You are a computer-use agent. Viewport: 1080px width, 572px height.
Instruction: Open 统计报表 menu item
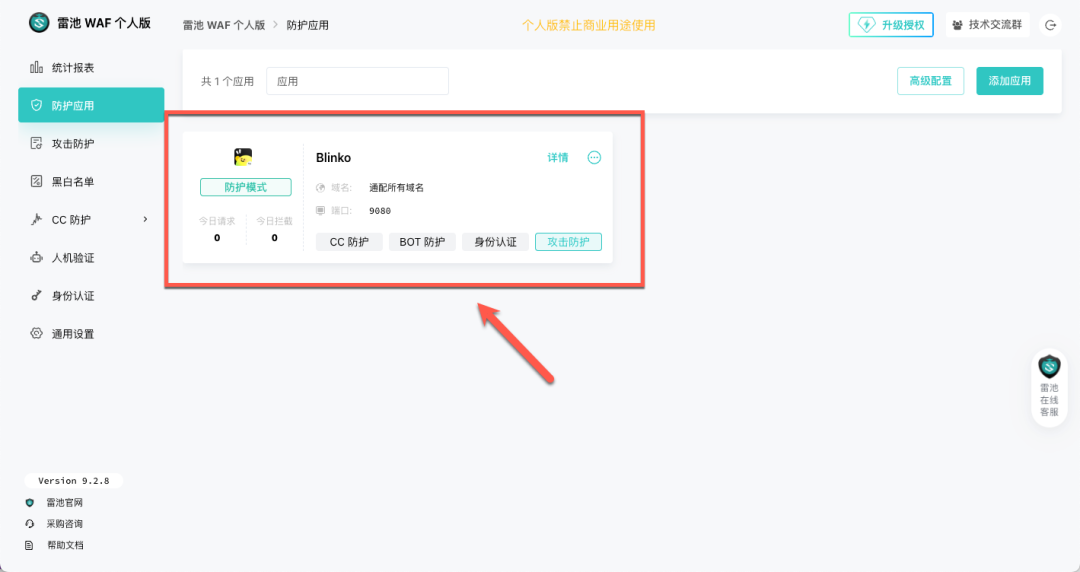91,67
